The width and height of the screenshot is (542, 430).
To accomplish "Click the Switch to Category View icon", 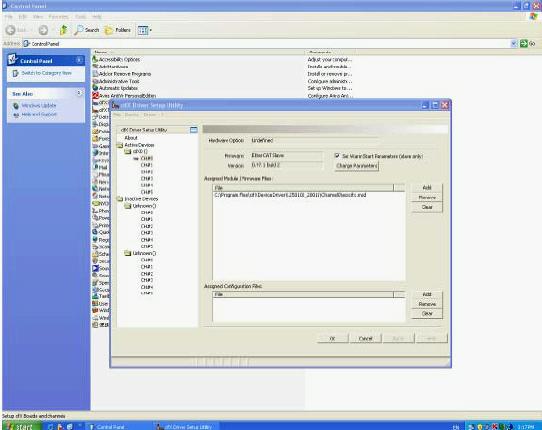I will [x=16, y=73].
